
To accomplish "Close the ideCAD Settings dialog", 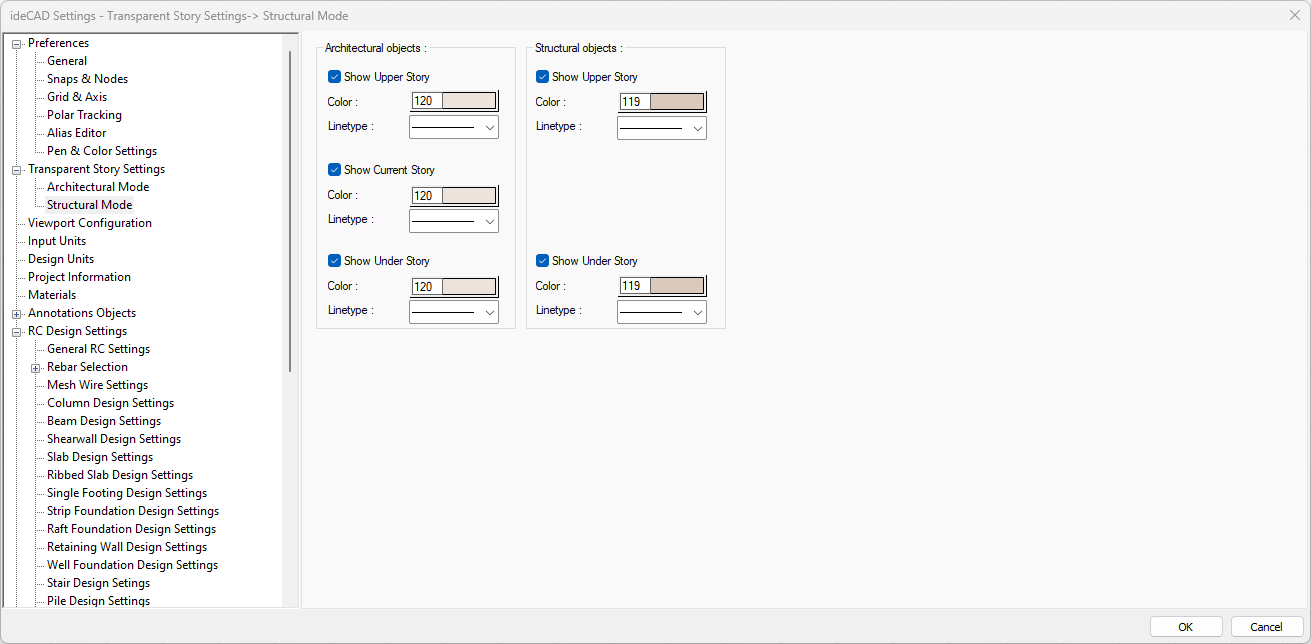I will pyautogui.click(x=1294, y=15).
